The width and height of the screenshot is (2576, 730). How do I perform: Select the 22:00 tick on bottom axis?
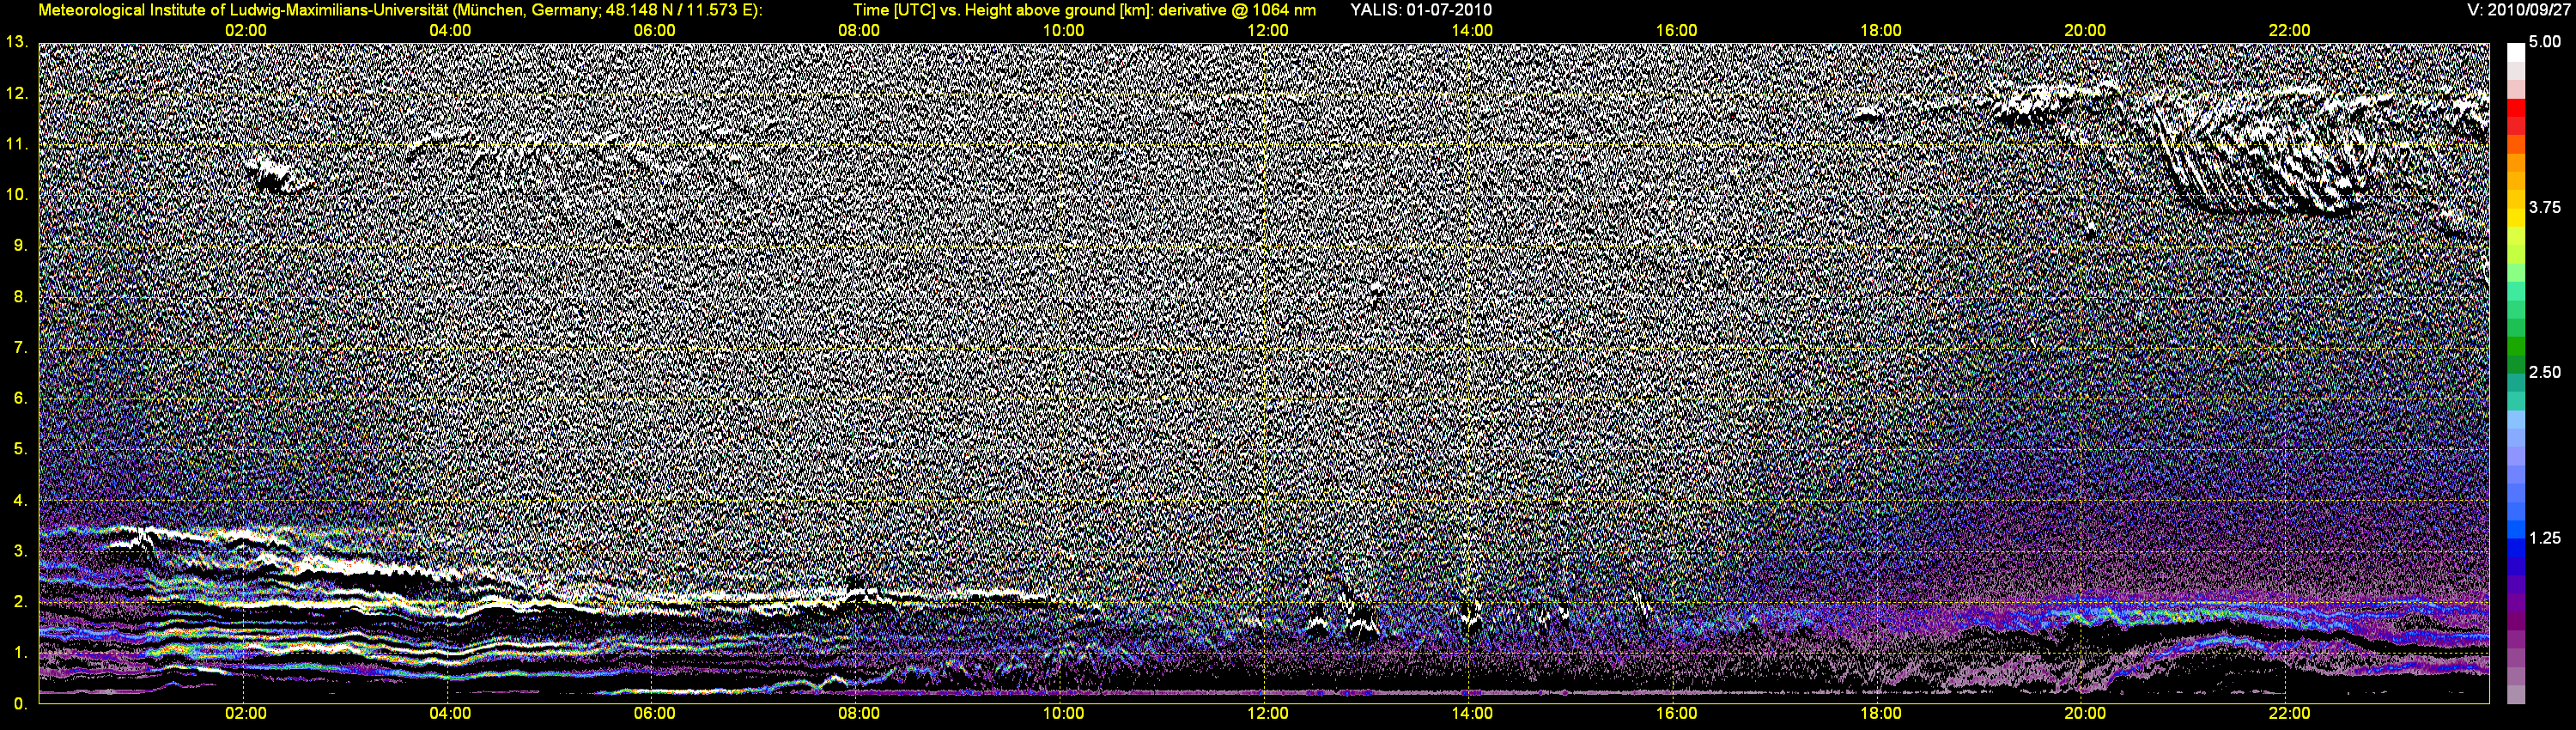click(x=2289, y=713)
